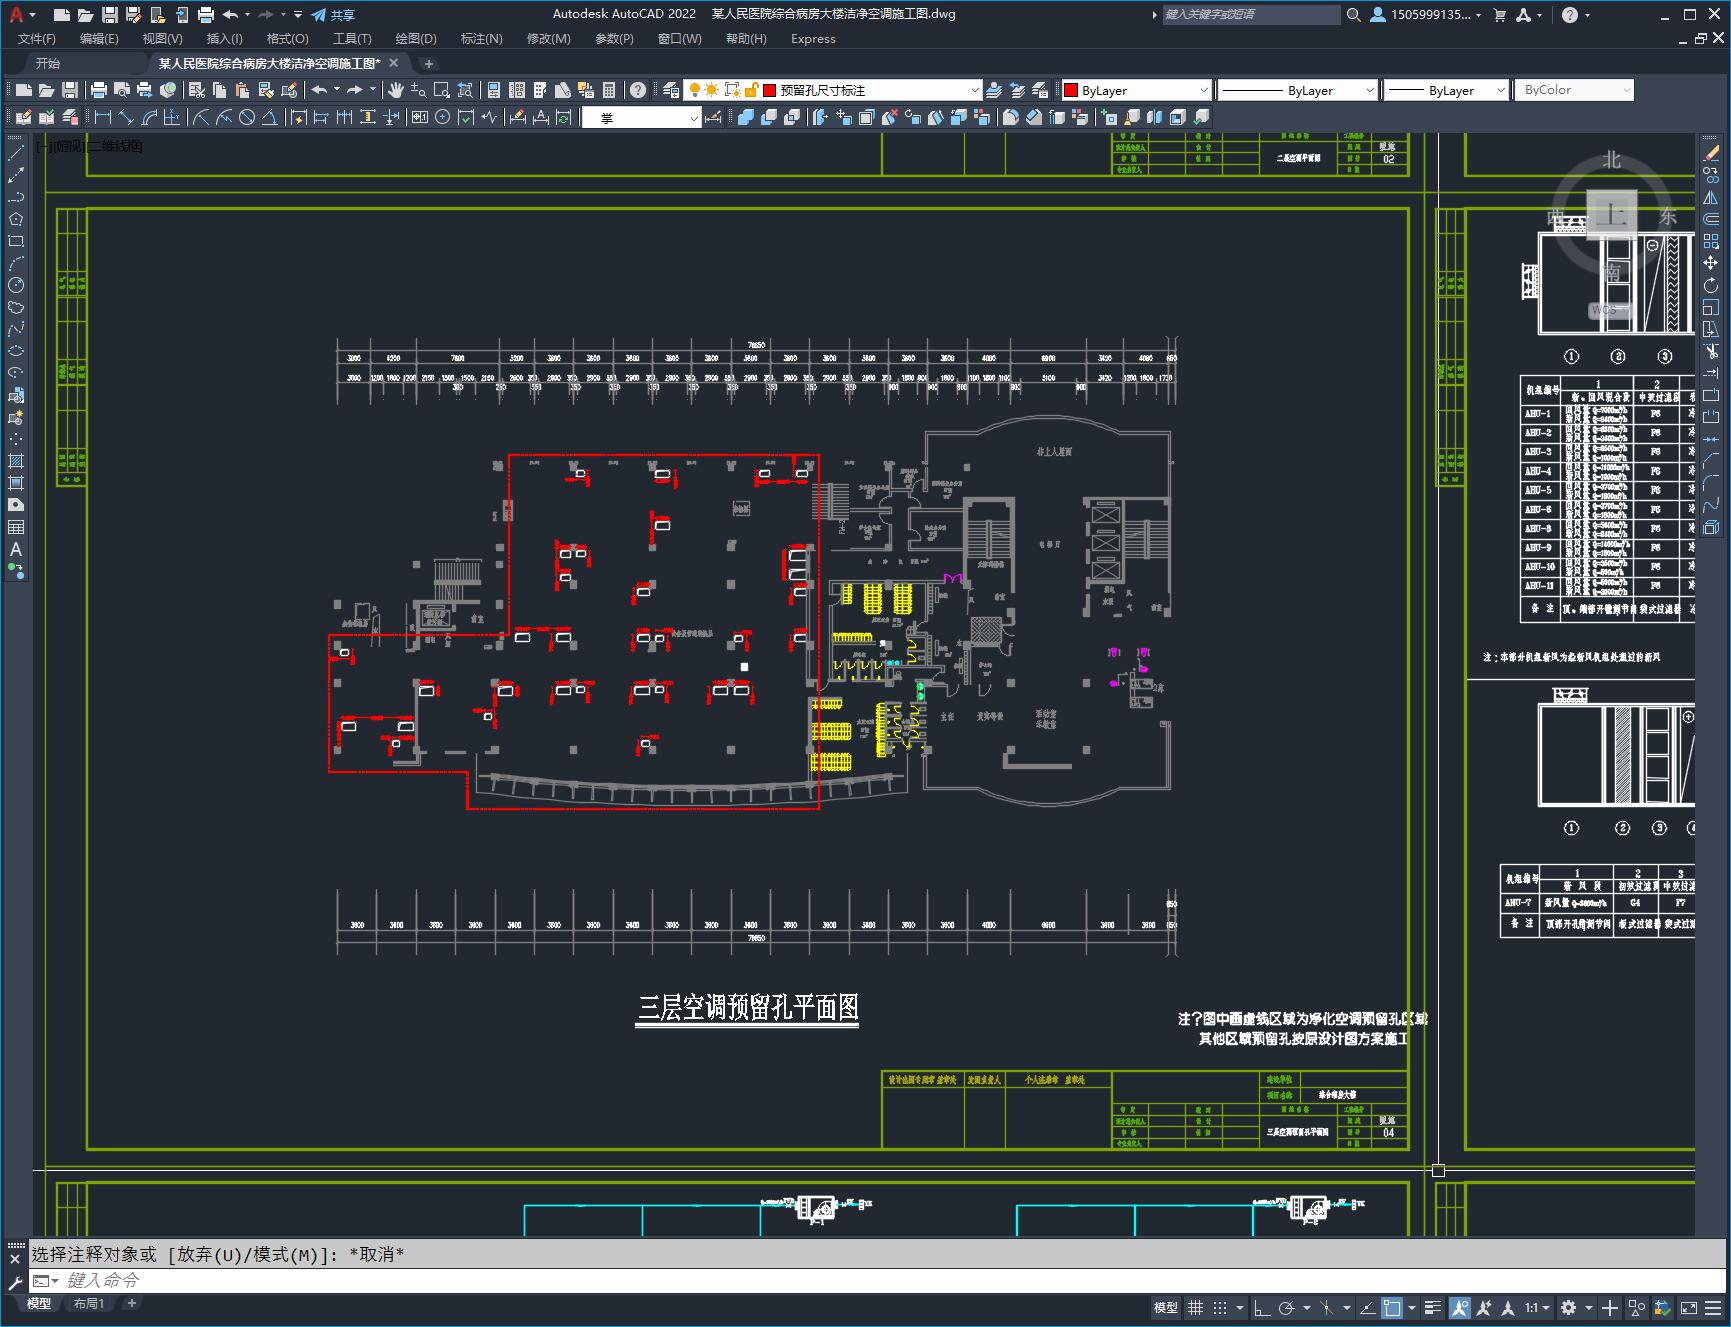Image resolution: width=1731 pixels, height=1327 pixels.
Task: Click the red ByLayer color swatch
Action: (x=1071, y=90)
